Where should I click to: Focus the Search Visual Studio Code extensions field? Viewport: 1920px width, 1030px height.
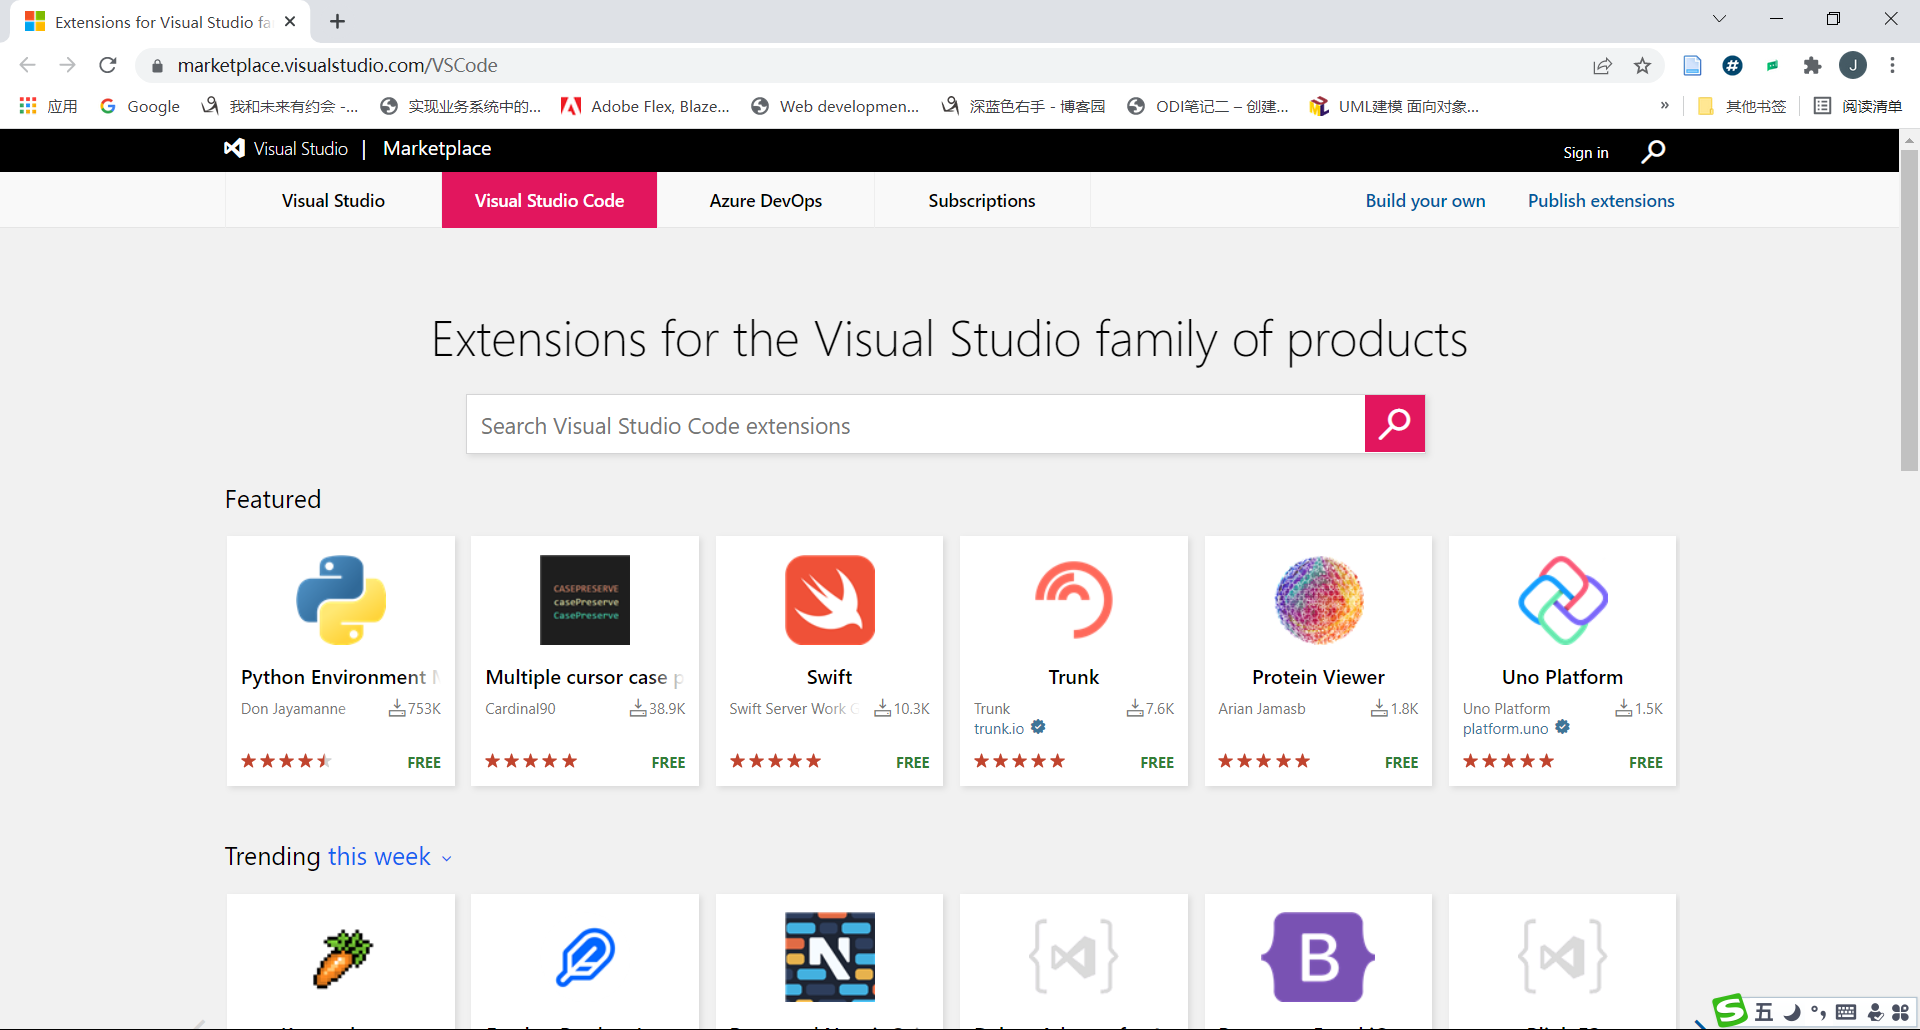[x=916, y=424]
